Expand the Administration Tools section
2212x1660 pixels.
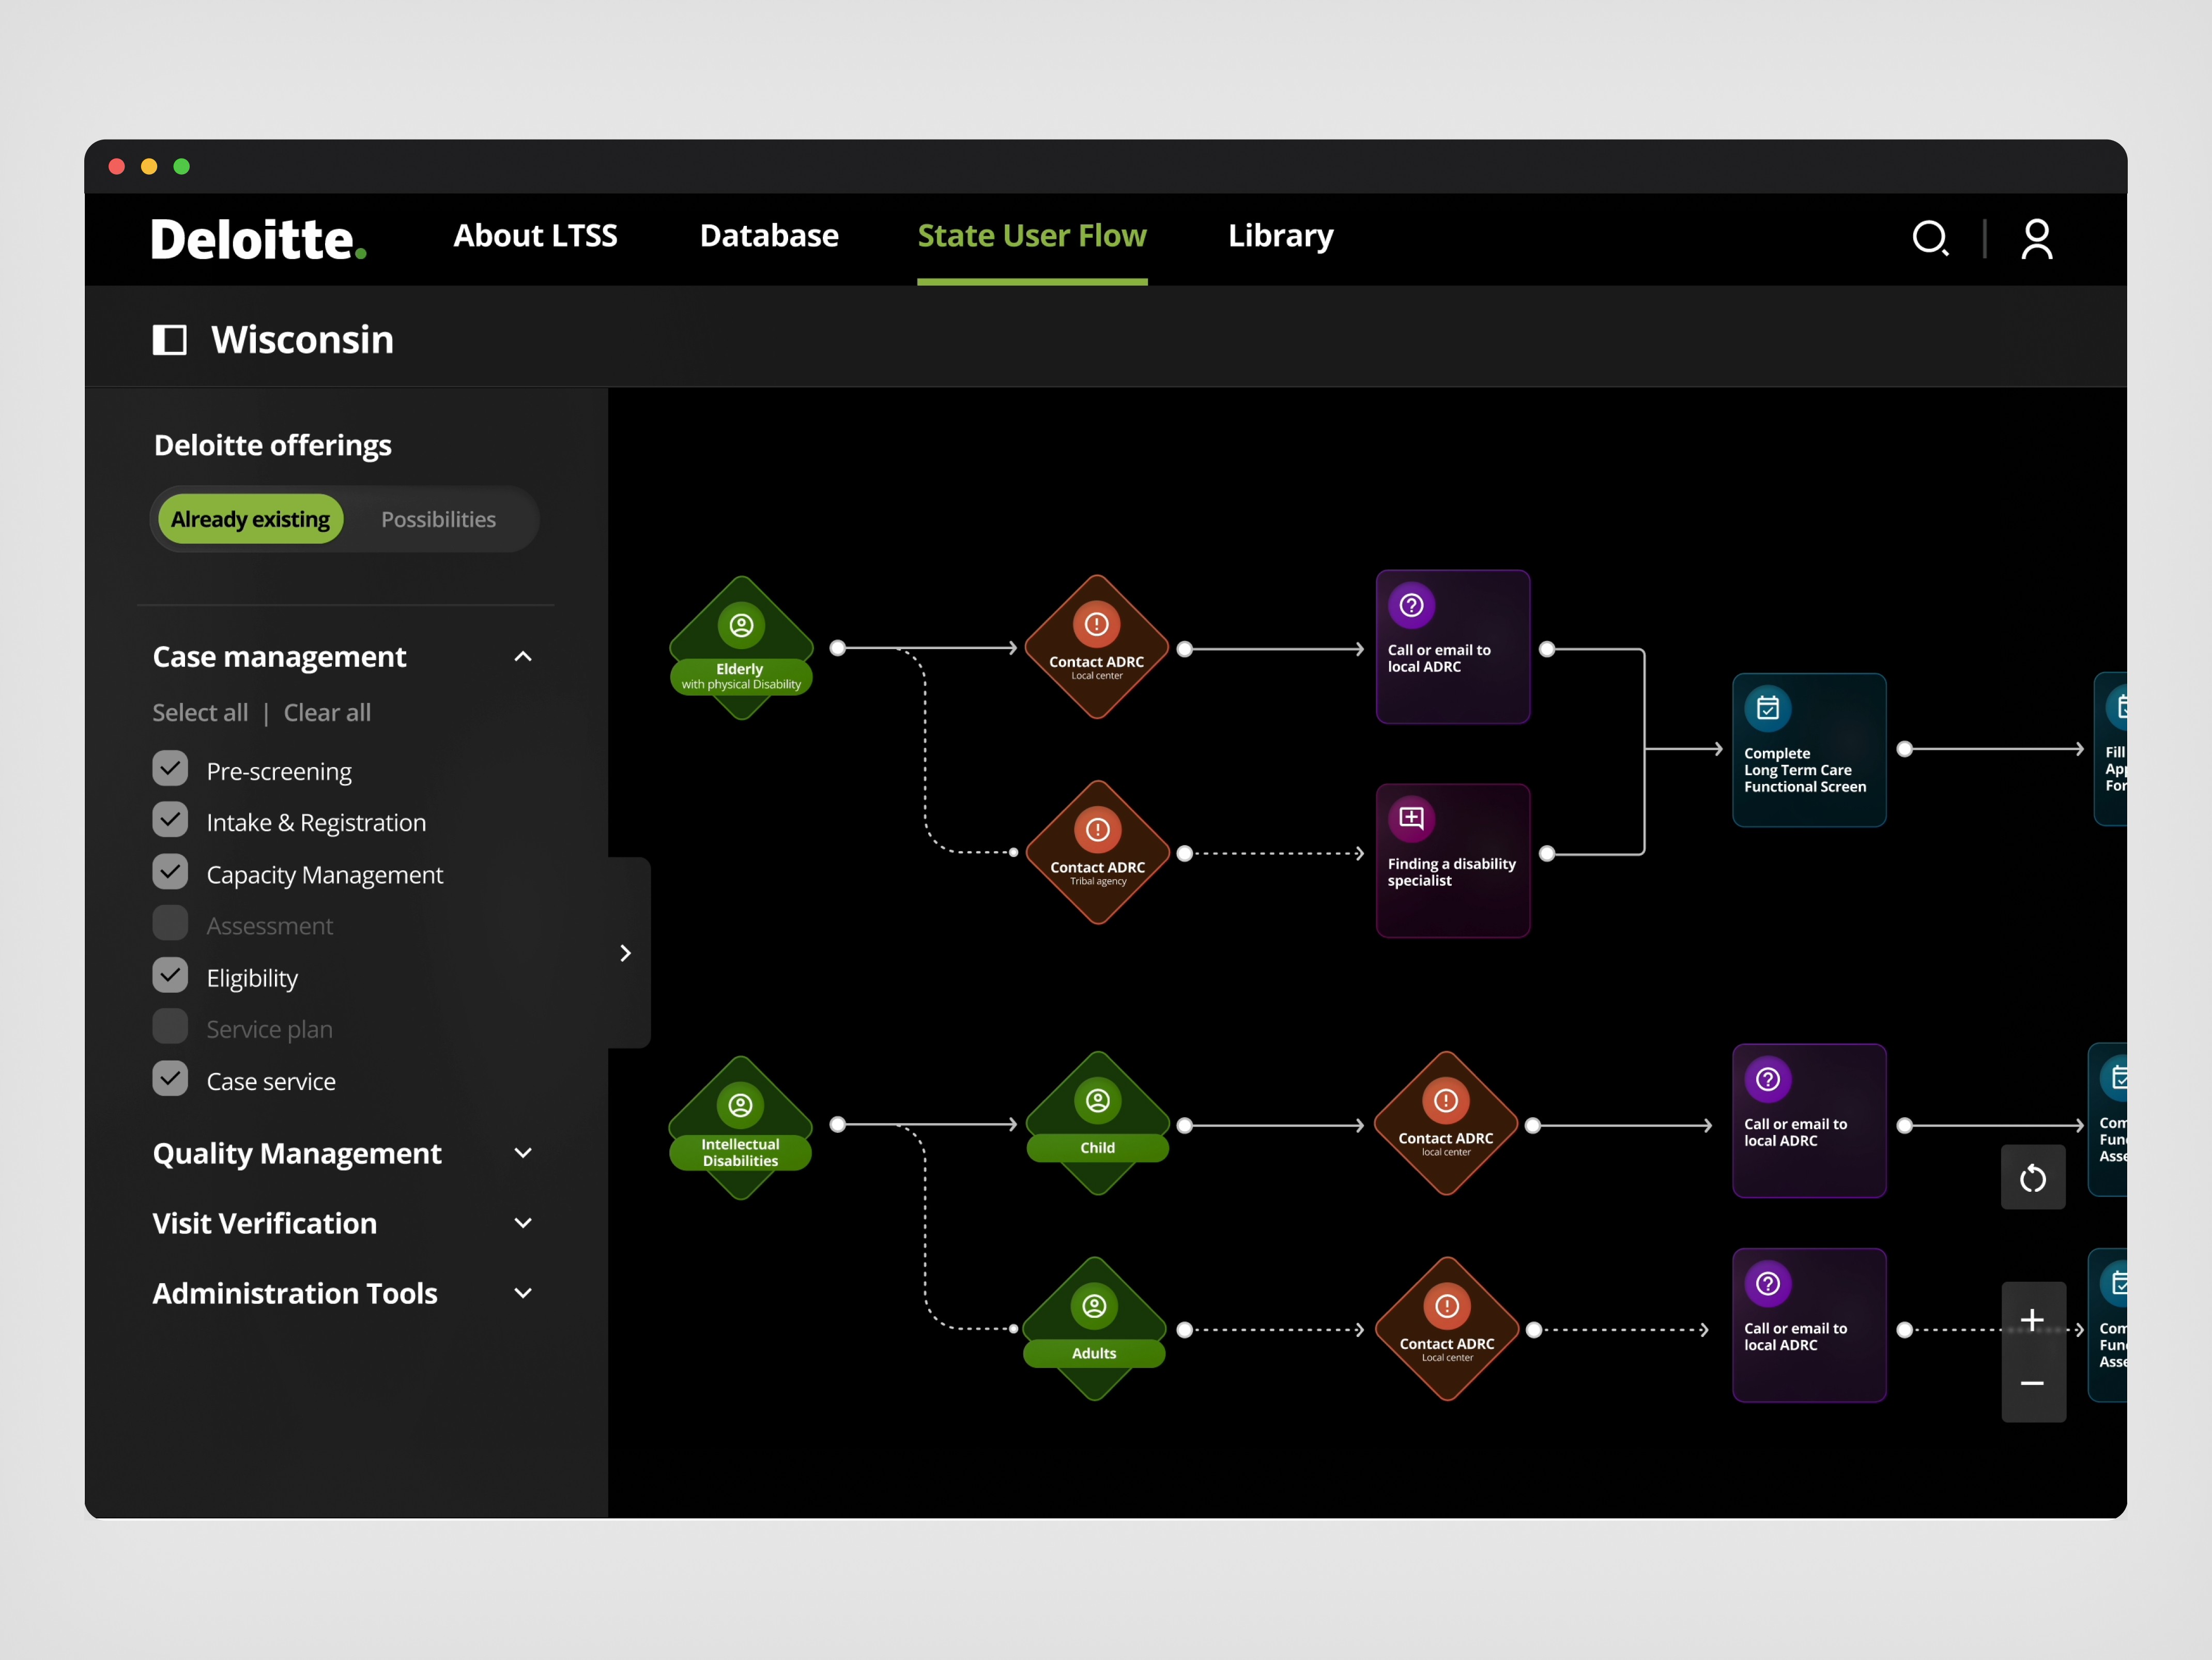click(522, 1293)
